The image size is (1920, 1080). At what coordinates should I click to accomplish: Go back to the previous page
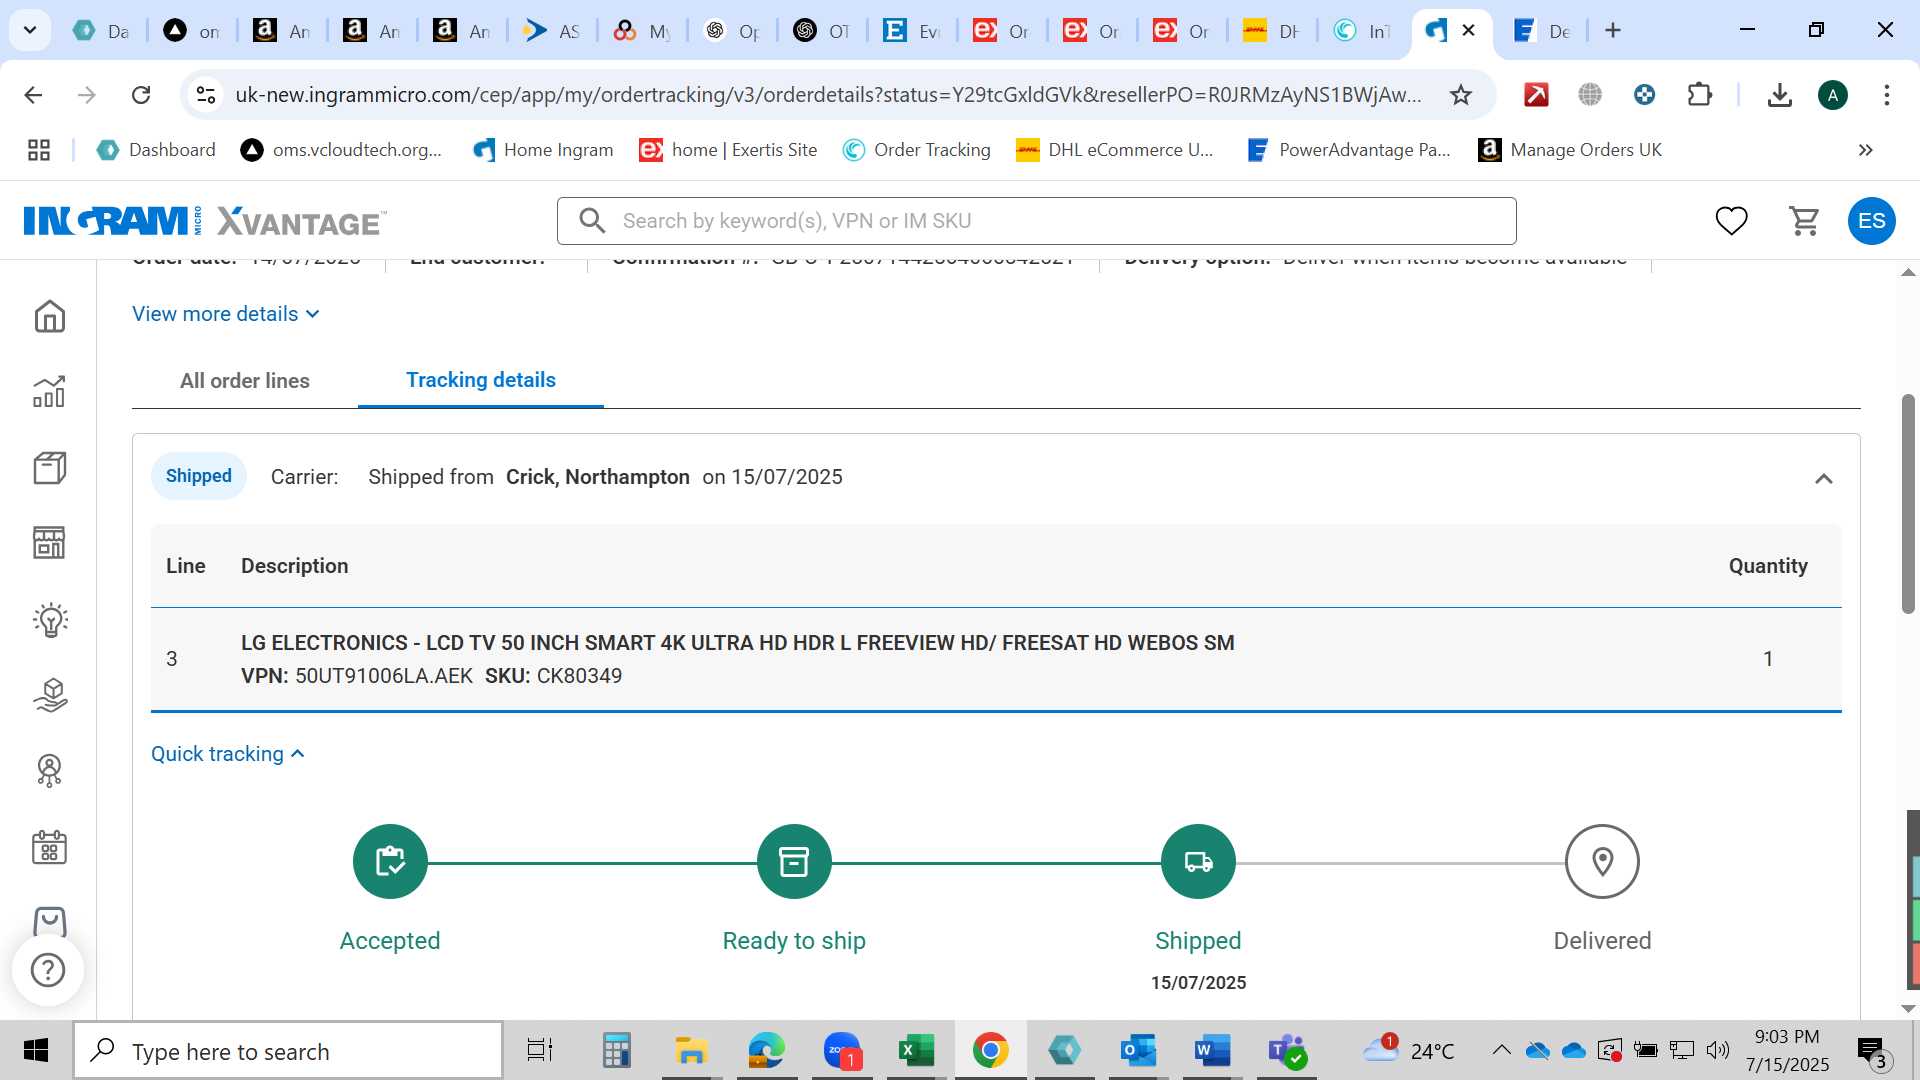click(33, 95)
